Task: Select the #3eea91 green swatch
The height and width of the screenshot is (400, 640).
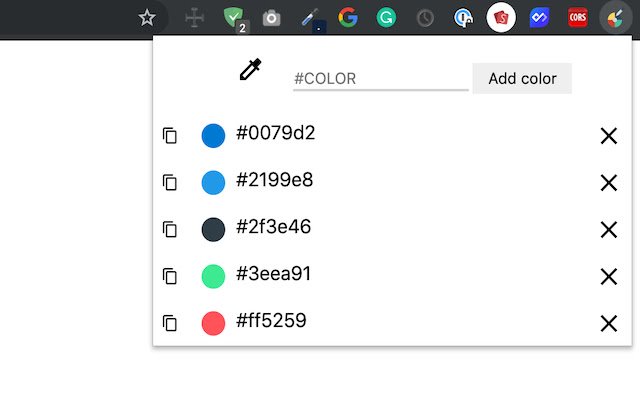Action: (x=213, y=276)
